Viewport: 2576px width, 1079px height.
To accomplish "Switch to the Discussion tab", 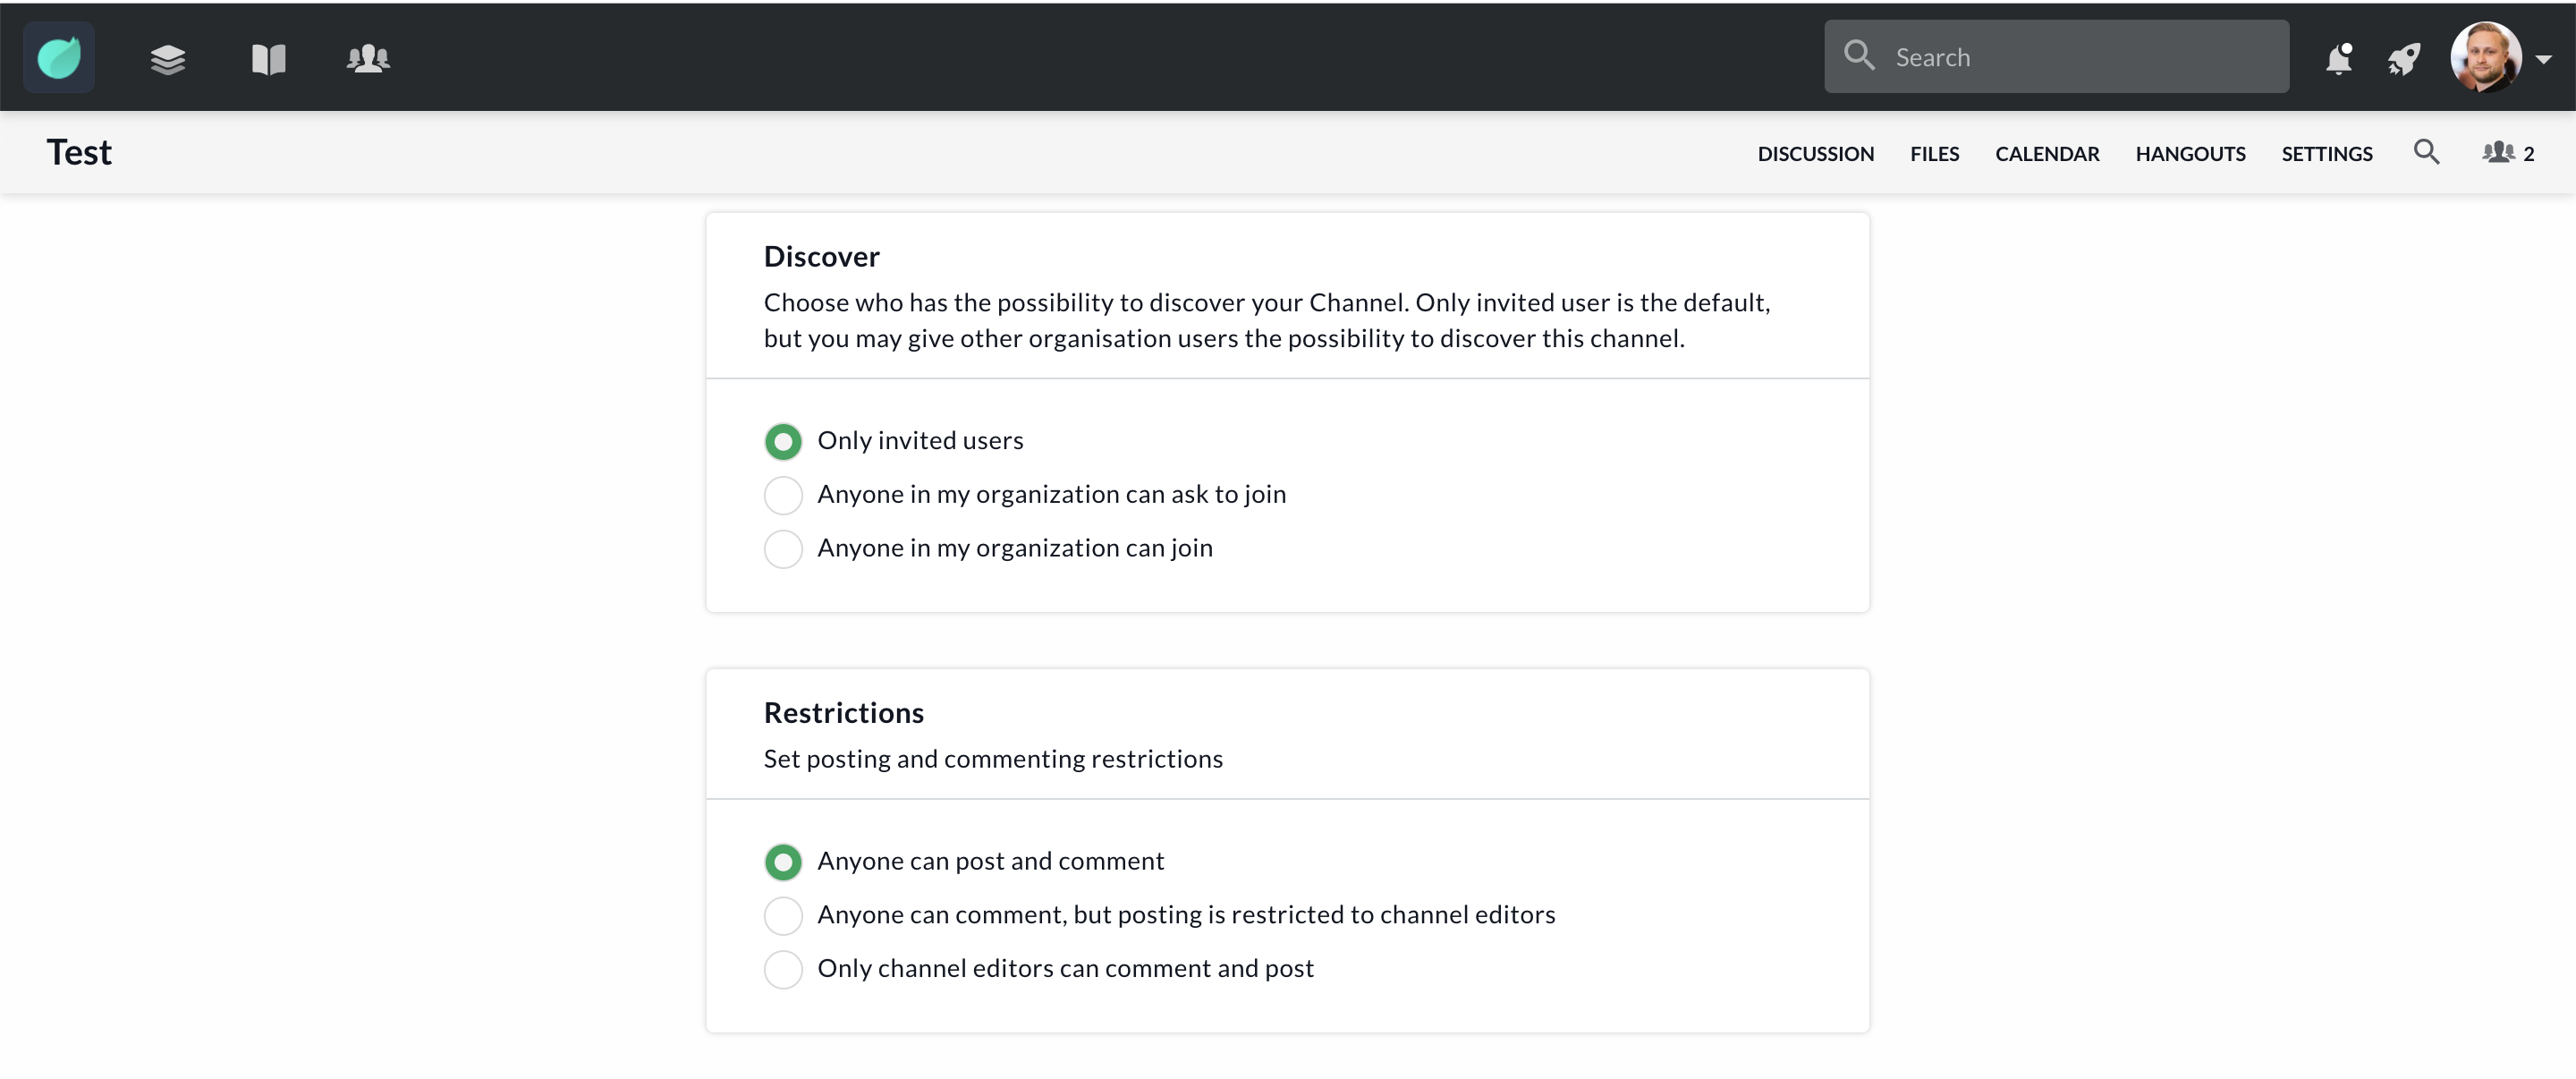I will point(1815,154).
